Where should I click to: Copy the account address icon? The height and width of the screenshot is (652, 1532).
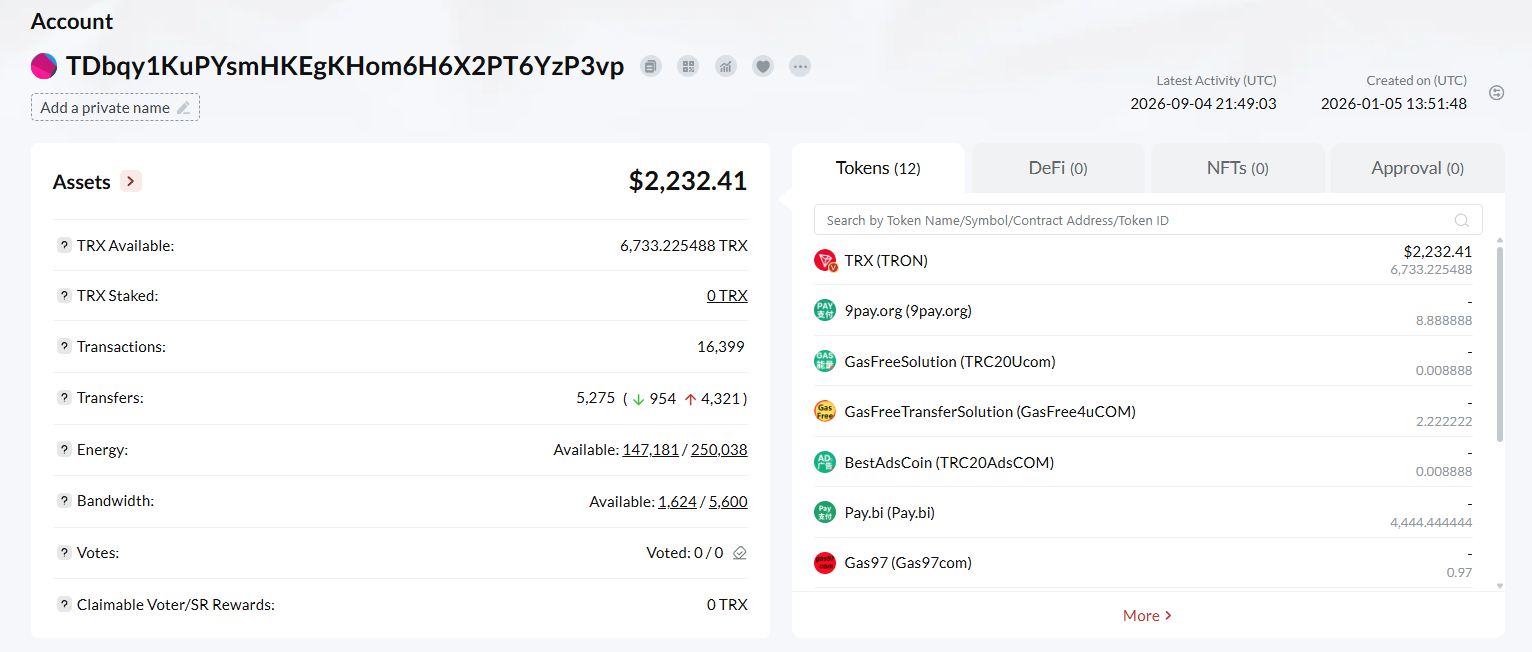coord(651,67)
